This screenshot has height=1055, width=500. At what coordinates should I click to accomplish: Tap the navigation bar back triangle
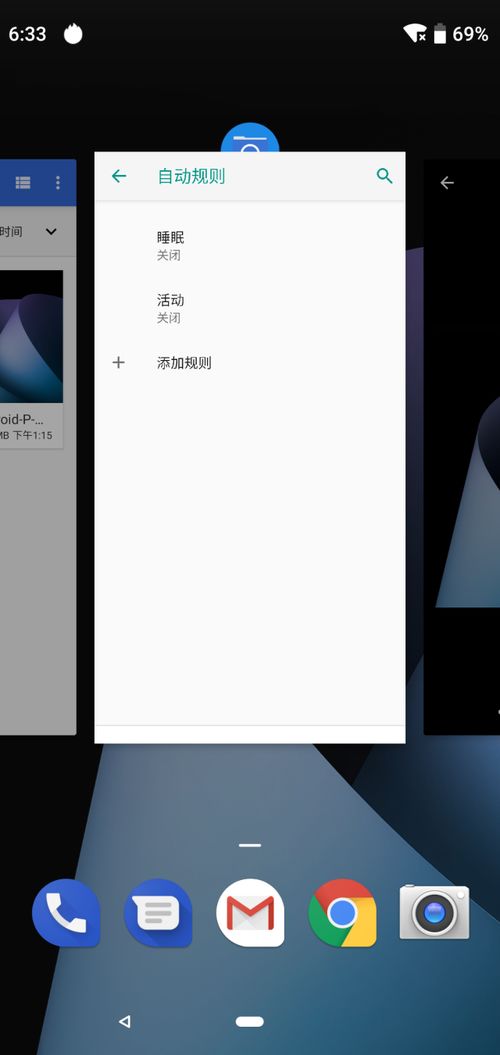tap(124, 1021)
